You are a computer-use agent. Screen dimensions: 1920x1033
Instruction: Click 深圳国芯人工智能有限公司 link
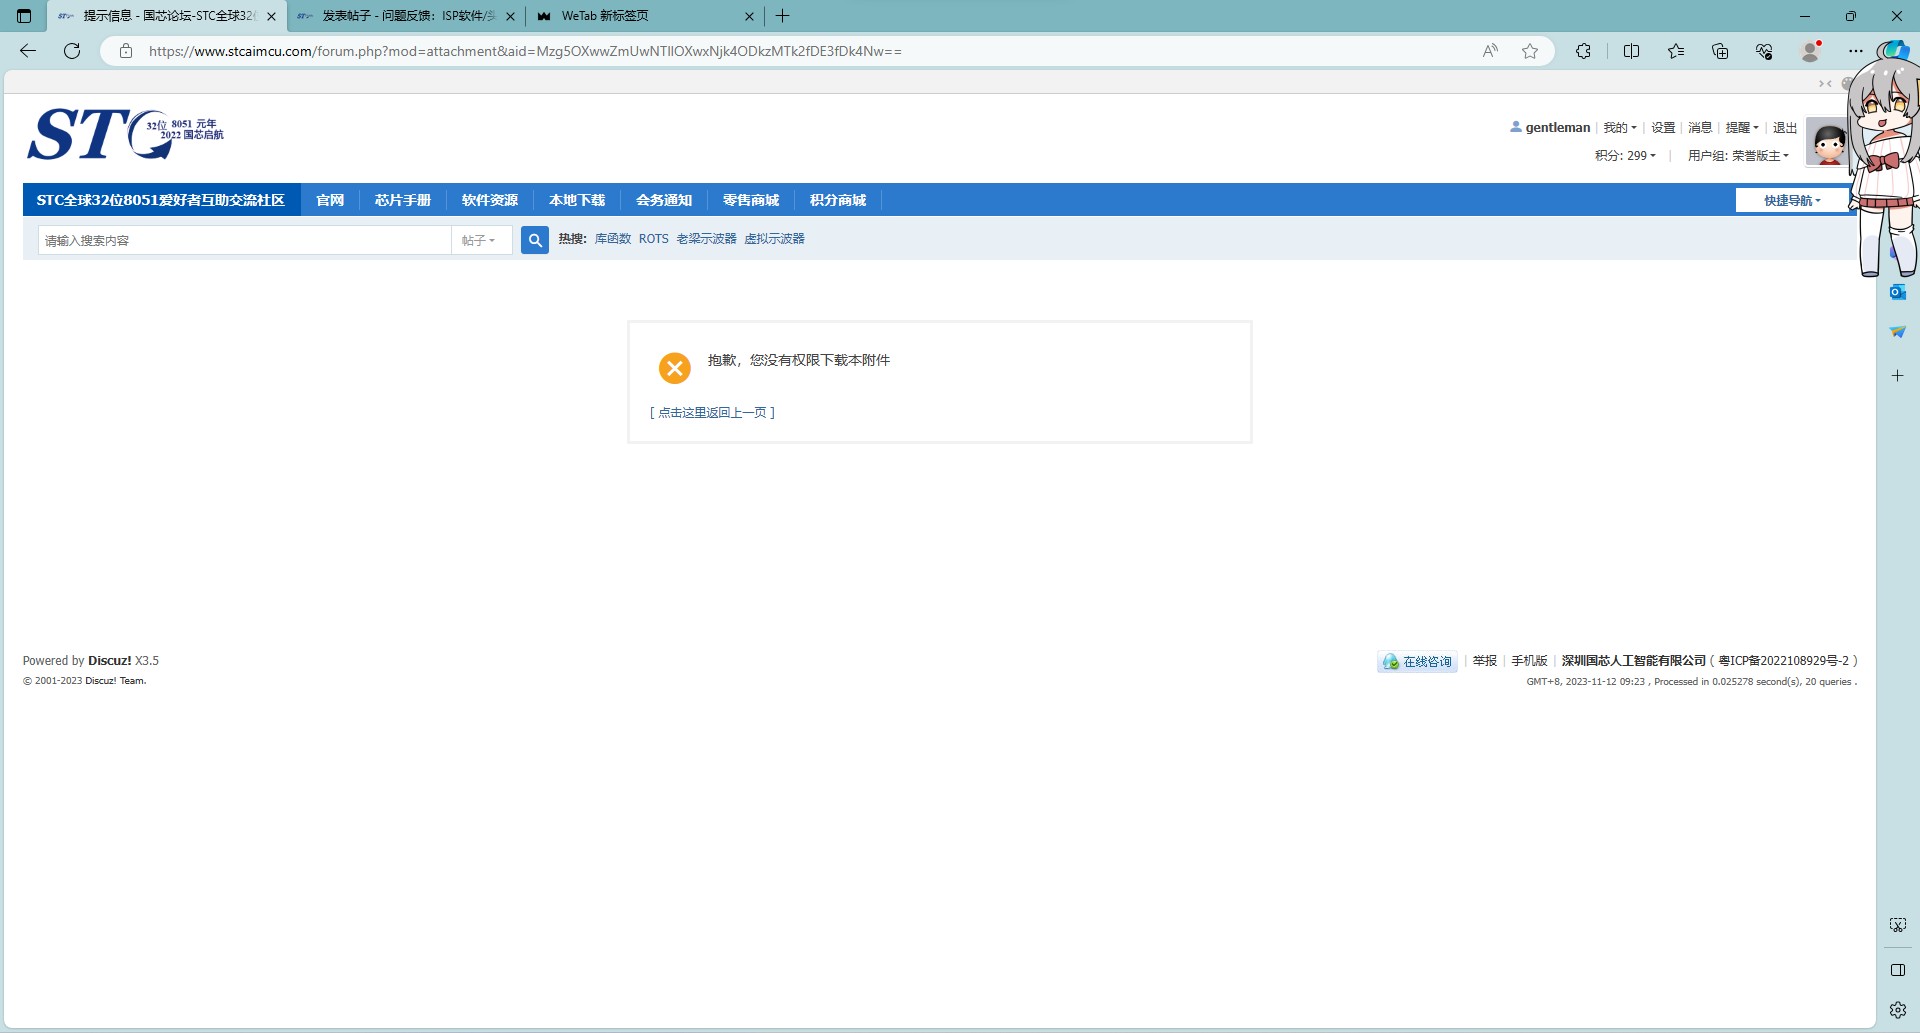[x=1634, y=661]
